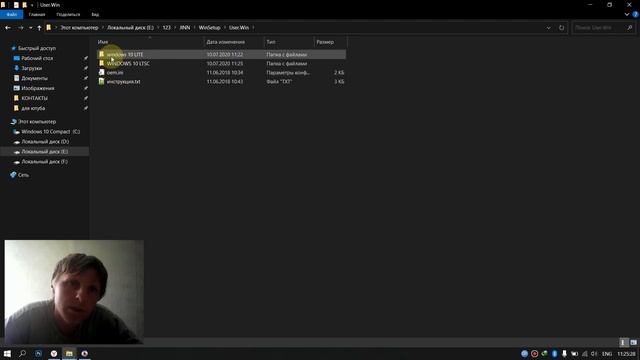Open the recent locations dropdown arrow
This screenshot has width=640, height=360.
point(31,28)
